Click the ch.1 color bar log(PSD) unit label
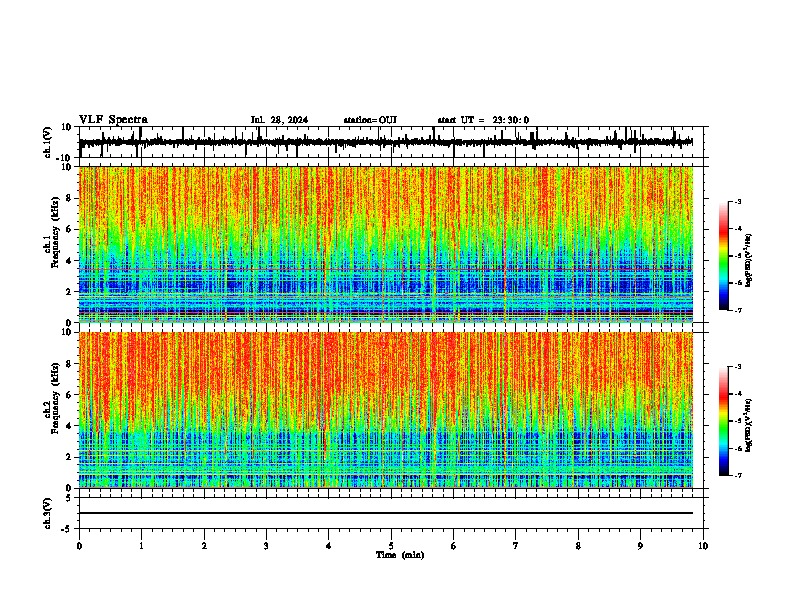792x612 pixels. 748,260
